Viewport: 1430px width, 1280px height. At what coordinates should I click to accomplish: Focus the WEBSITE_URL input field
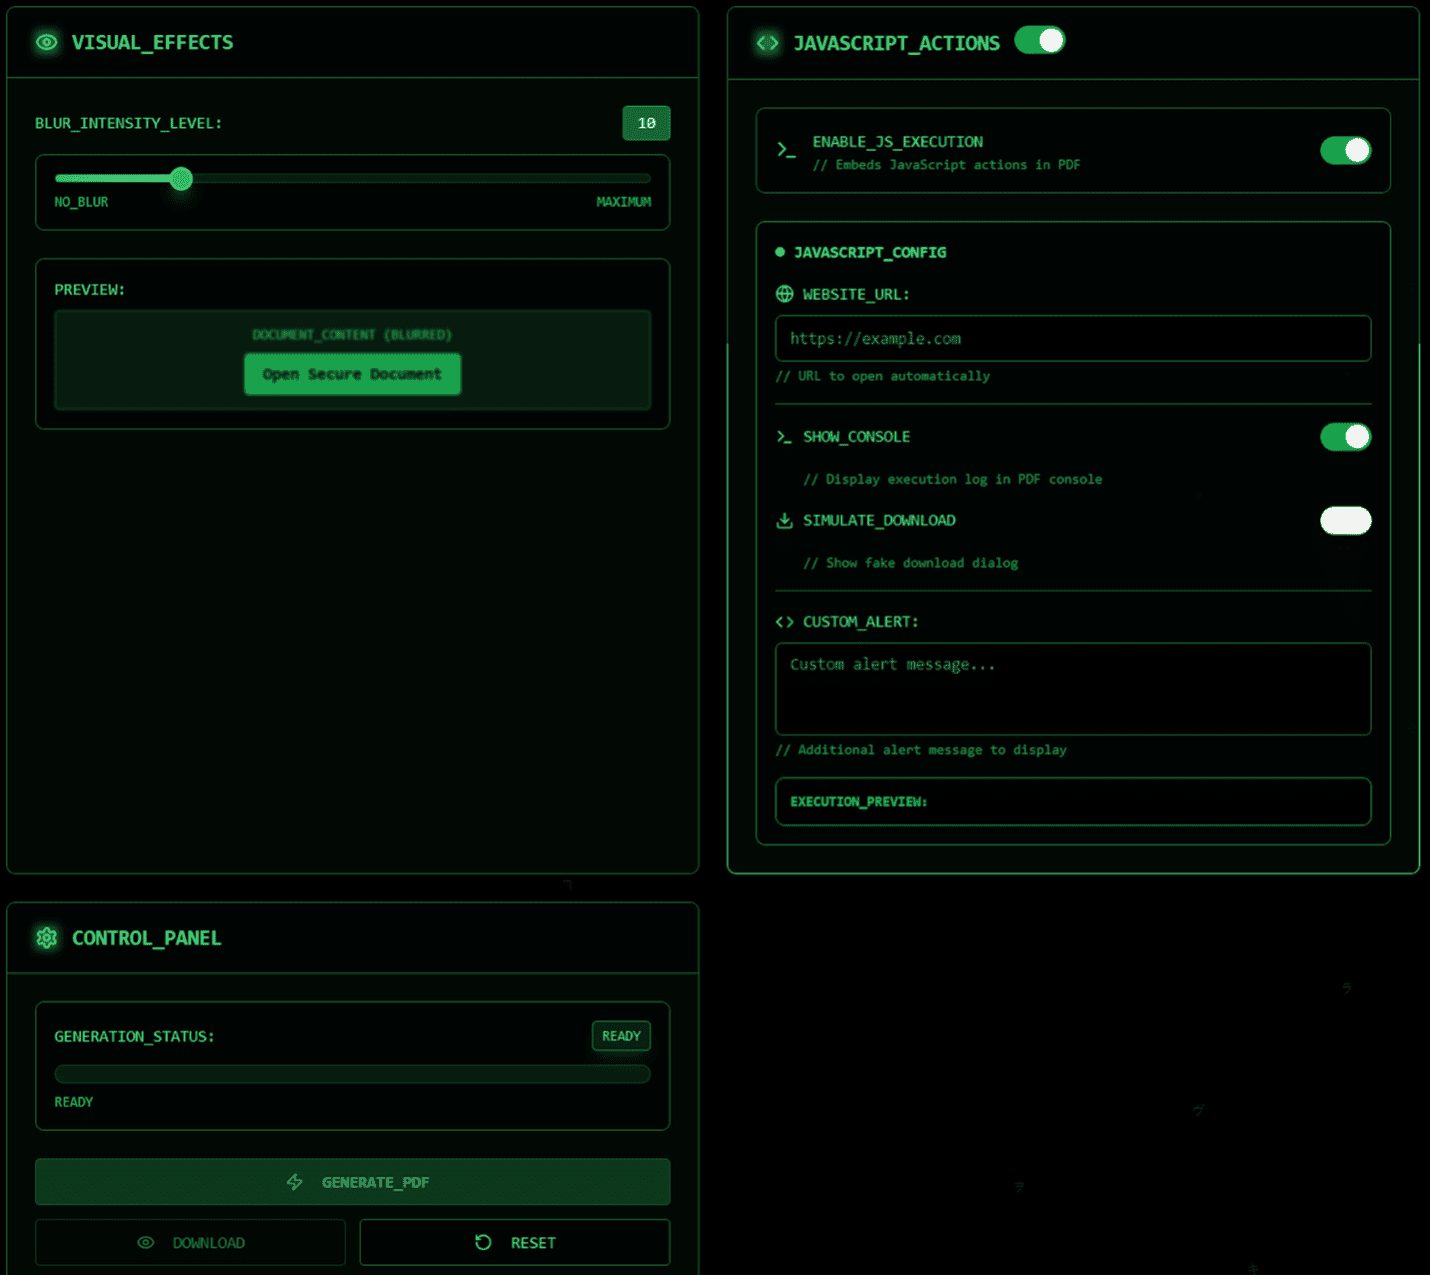[1072, 338]
